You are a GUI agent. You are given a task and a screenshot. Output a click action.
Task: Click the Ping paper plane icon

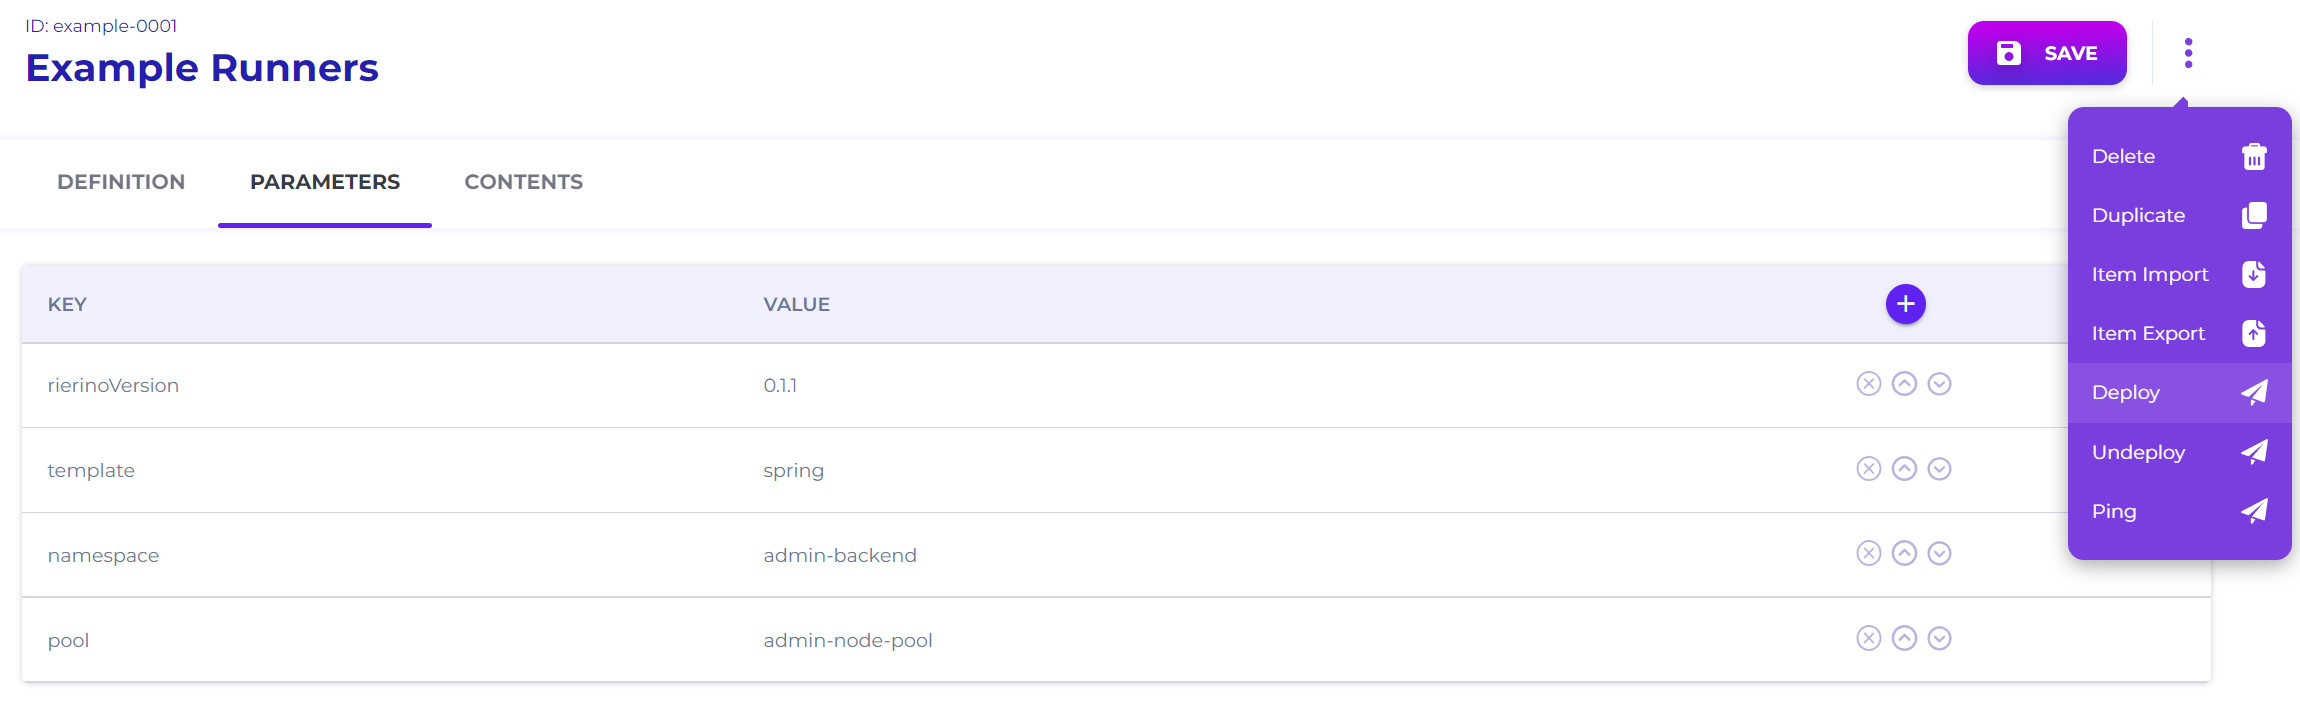pos(2254,511)
